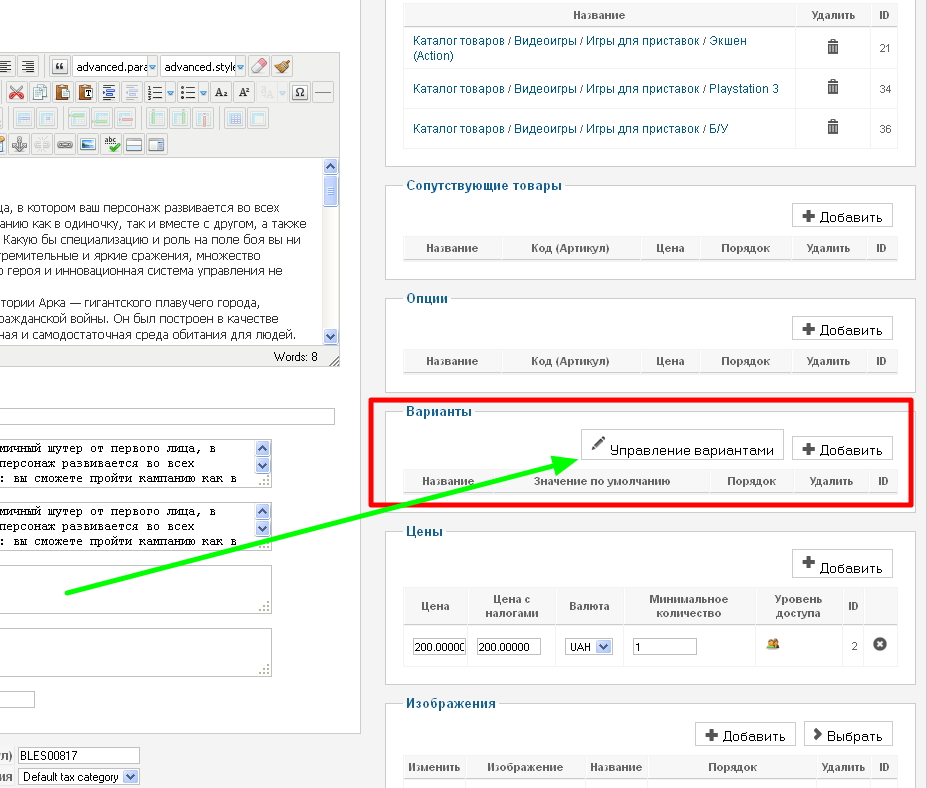Open the Default tax category dropdown

pyautogui.click(x=79, y=777)
